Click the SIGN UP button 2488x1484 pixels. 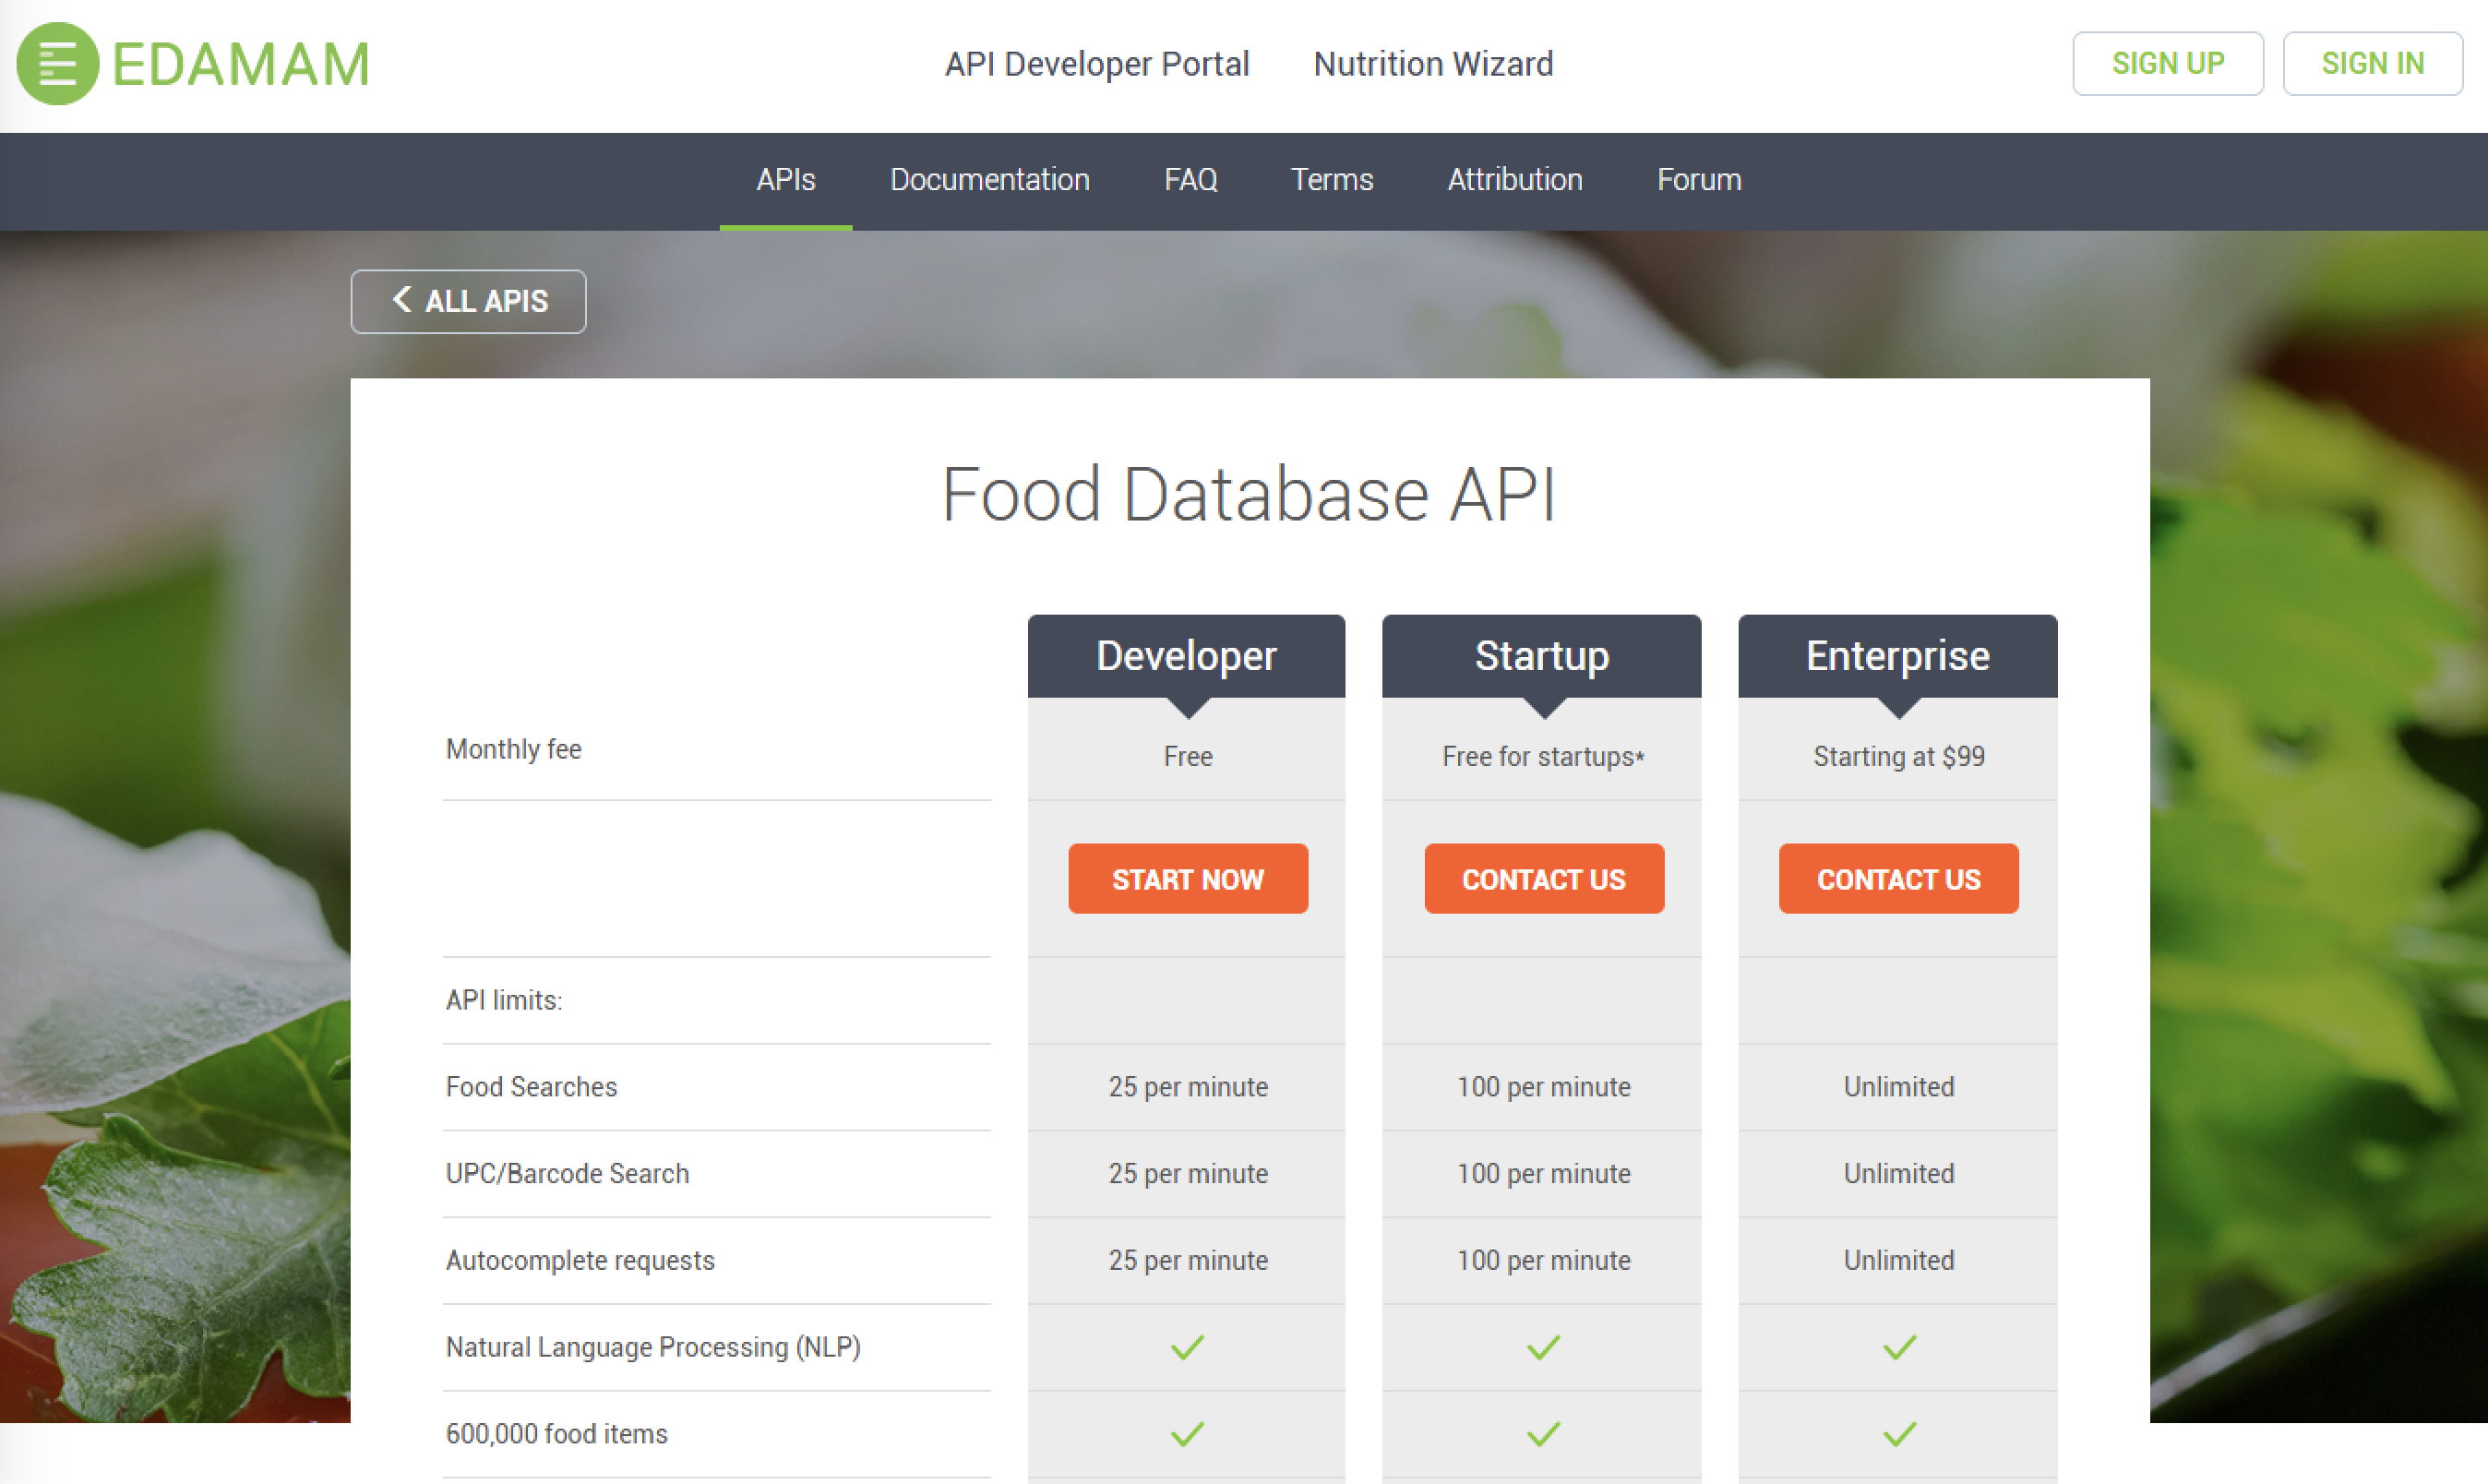[2167, 64]
